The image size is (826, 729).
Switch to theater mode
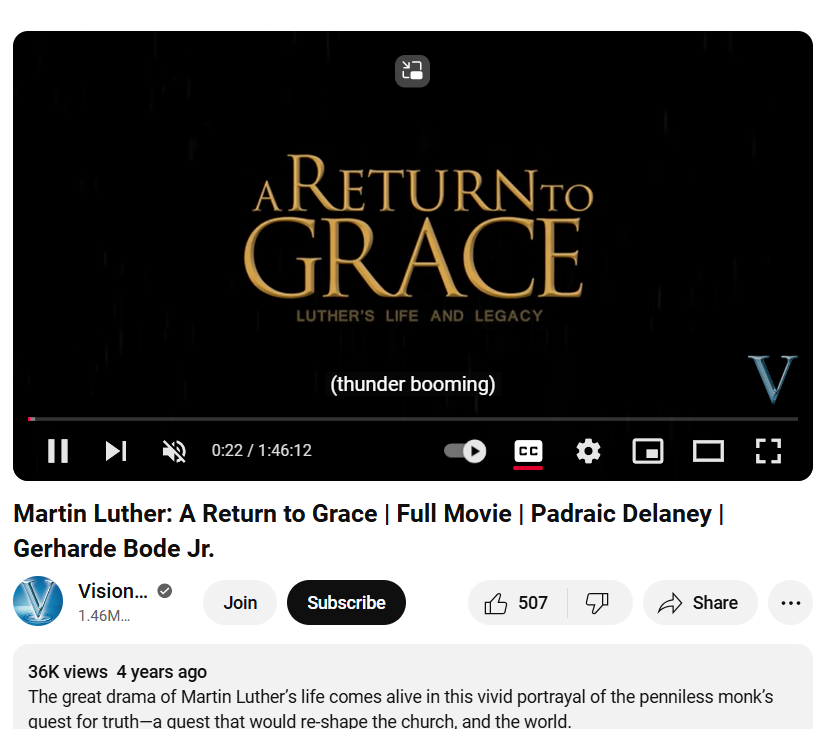[x=708, y=451]
